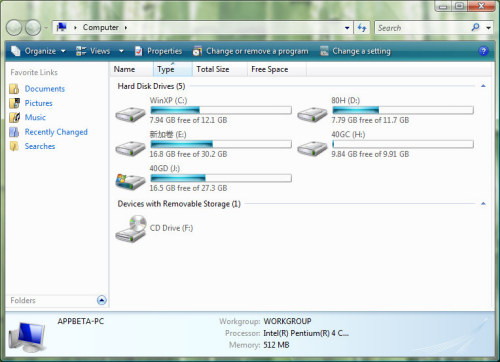500x362 pixels.
Task: Click the text 16.5 GB free of 27.3 GB
Action: pos(188,188)
